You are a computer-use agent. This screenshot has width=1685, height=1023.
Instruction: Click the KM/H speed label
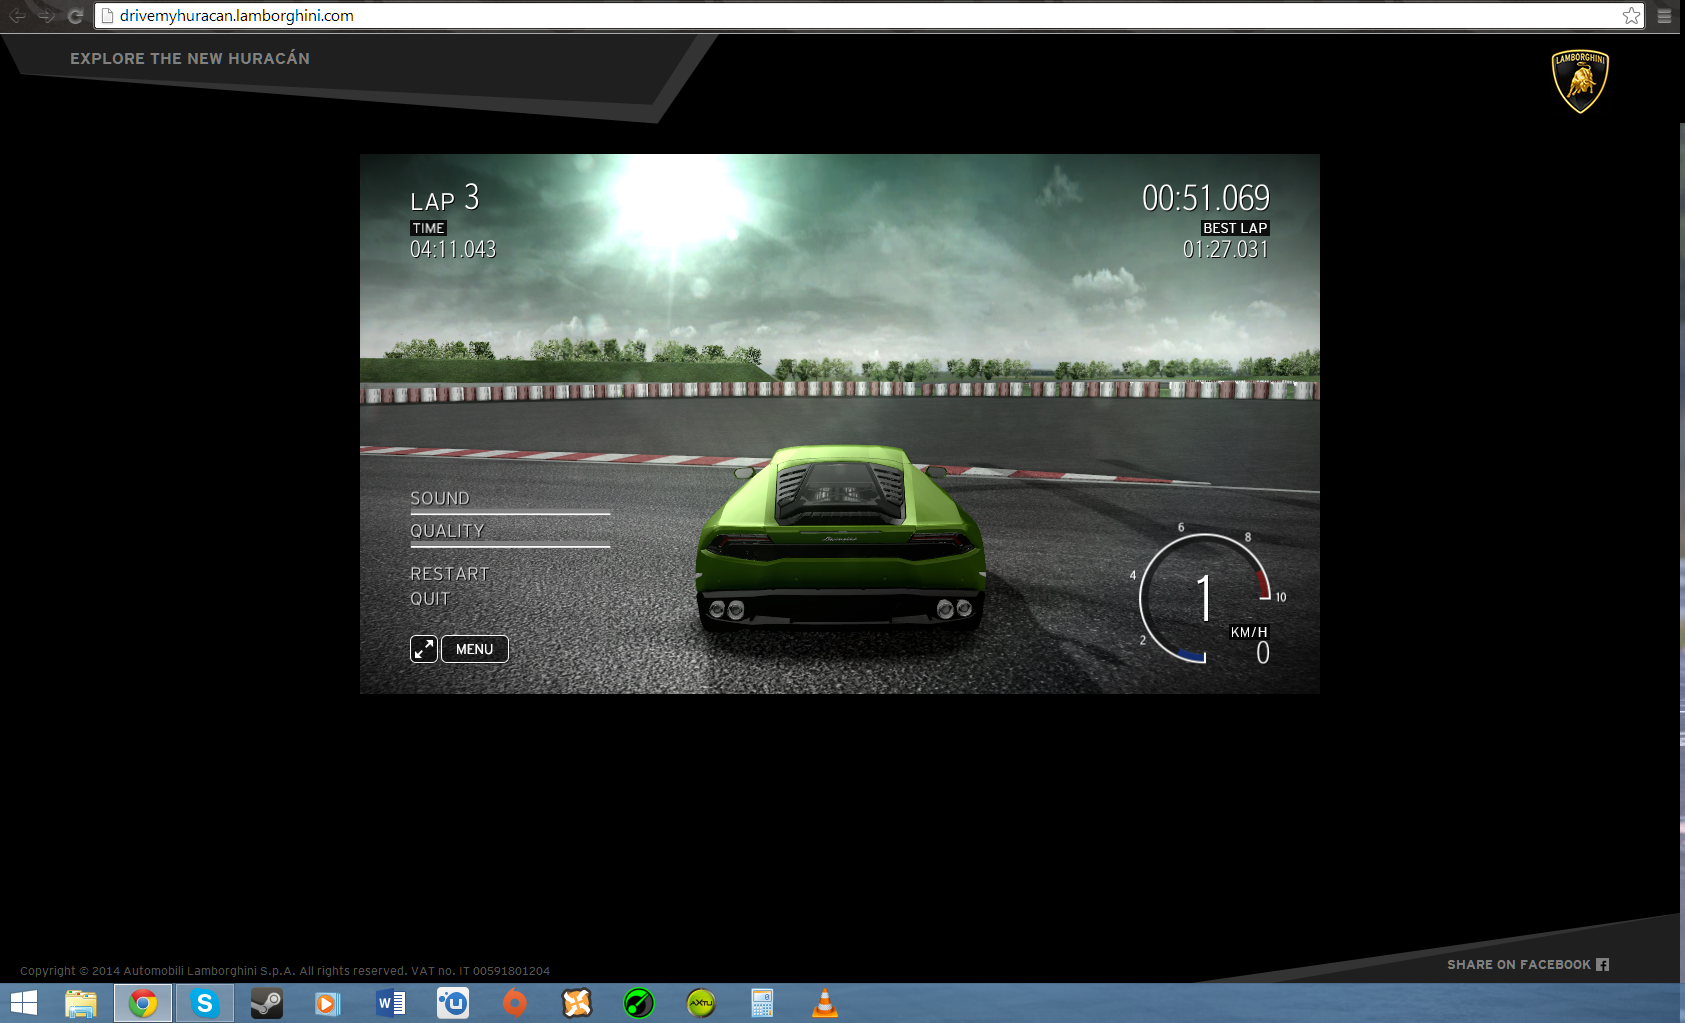tap(1249, 632)
